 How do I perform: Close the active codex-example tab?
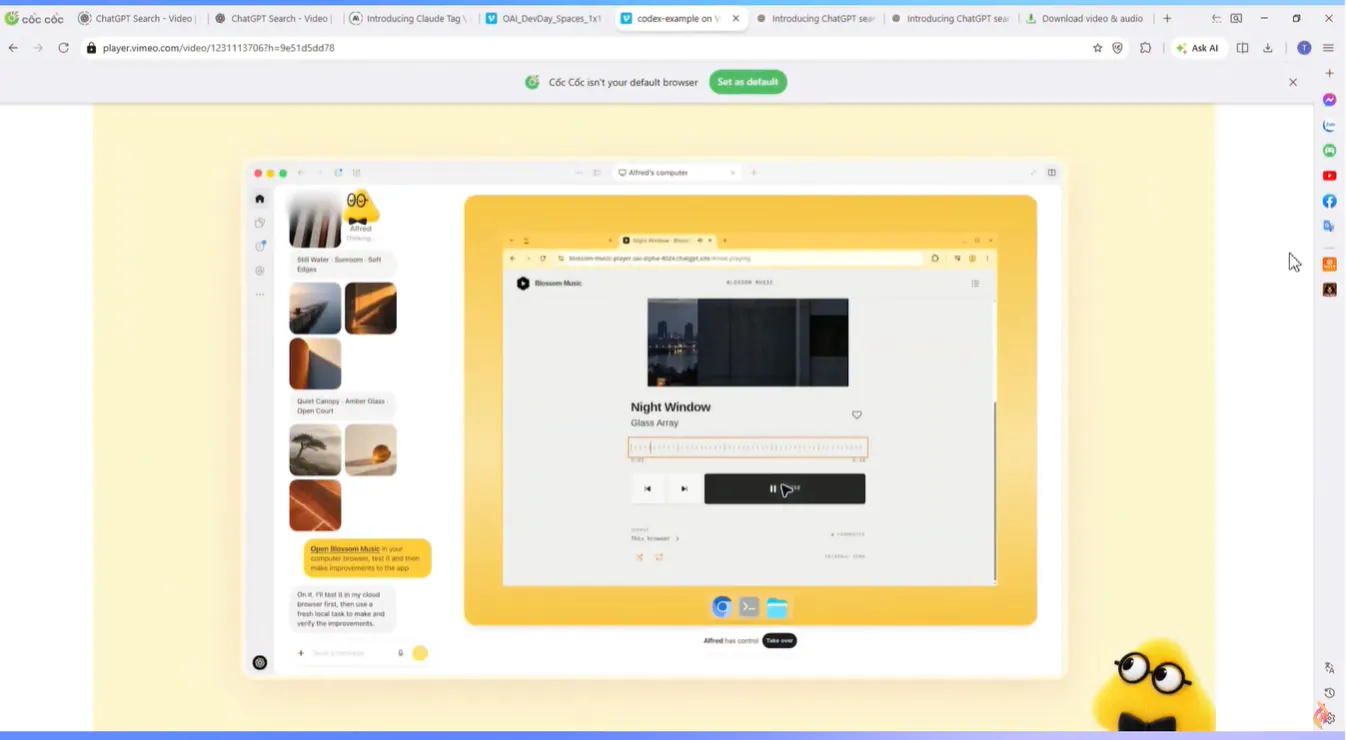736,18
